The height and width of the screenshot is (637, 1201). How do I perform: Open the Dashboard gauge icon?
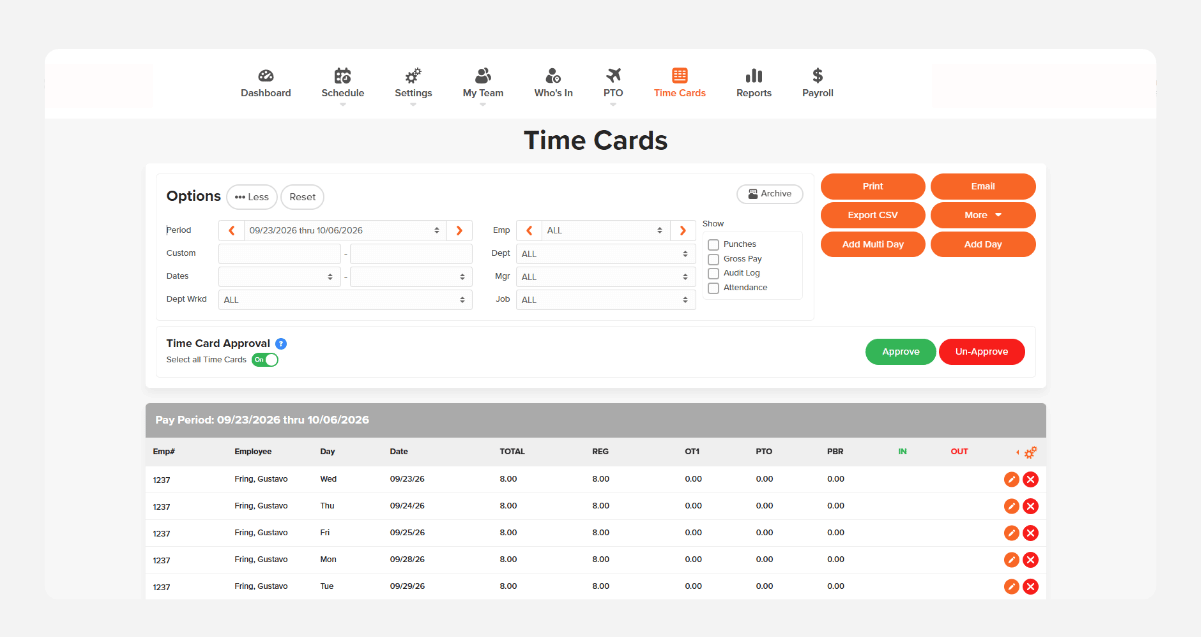pos(265,76)
